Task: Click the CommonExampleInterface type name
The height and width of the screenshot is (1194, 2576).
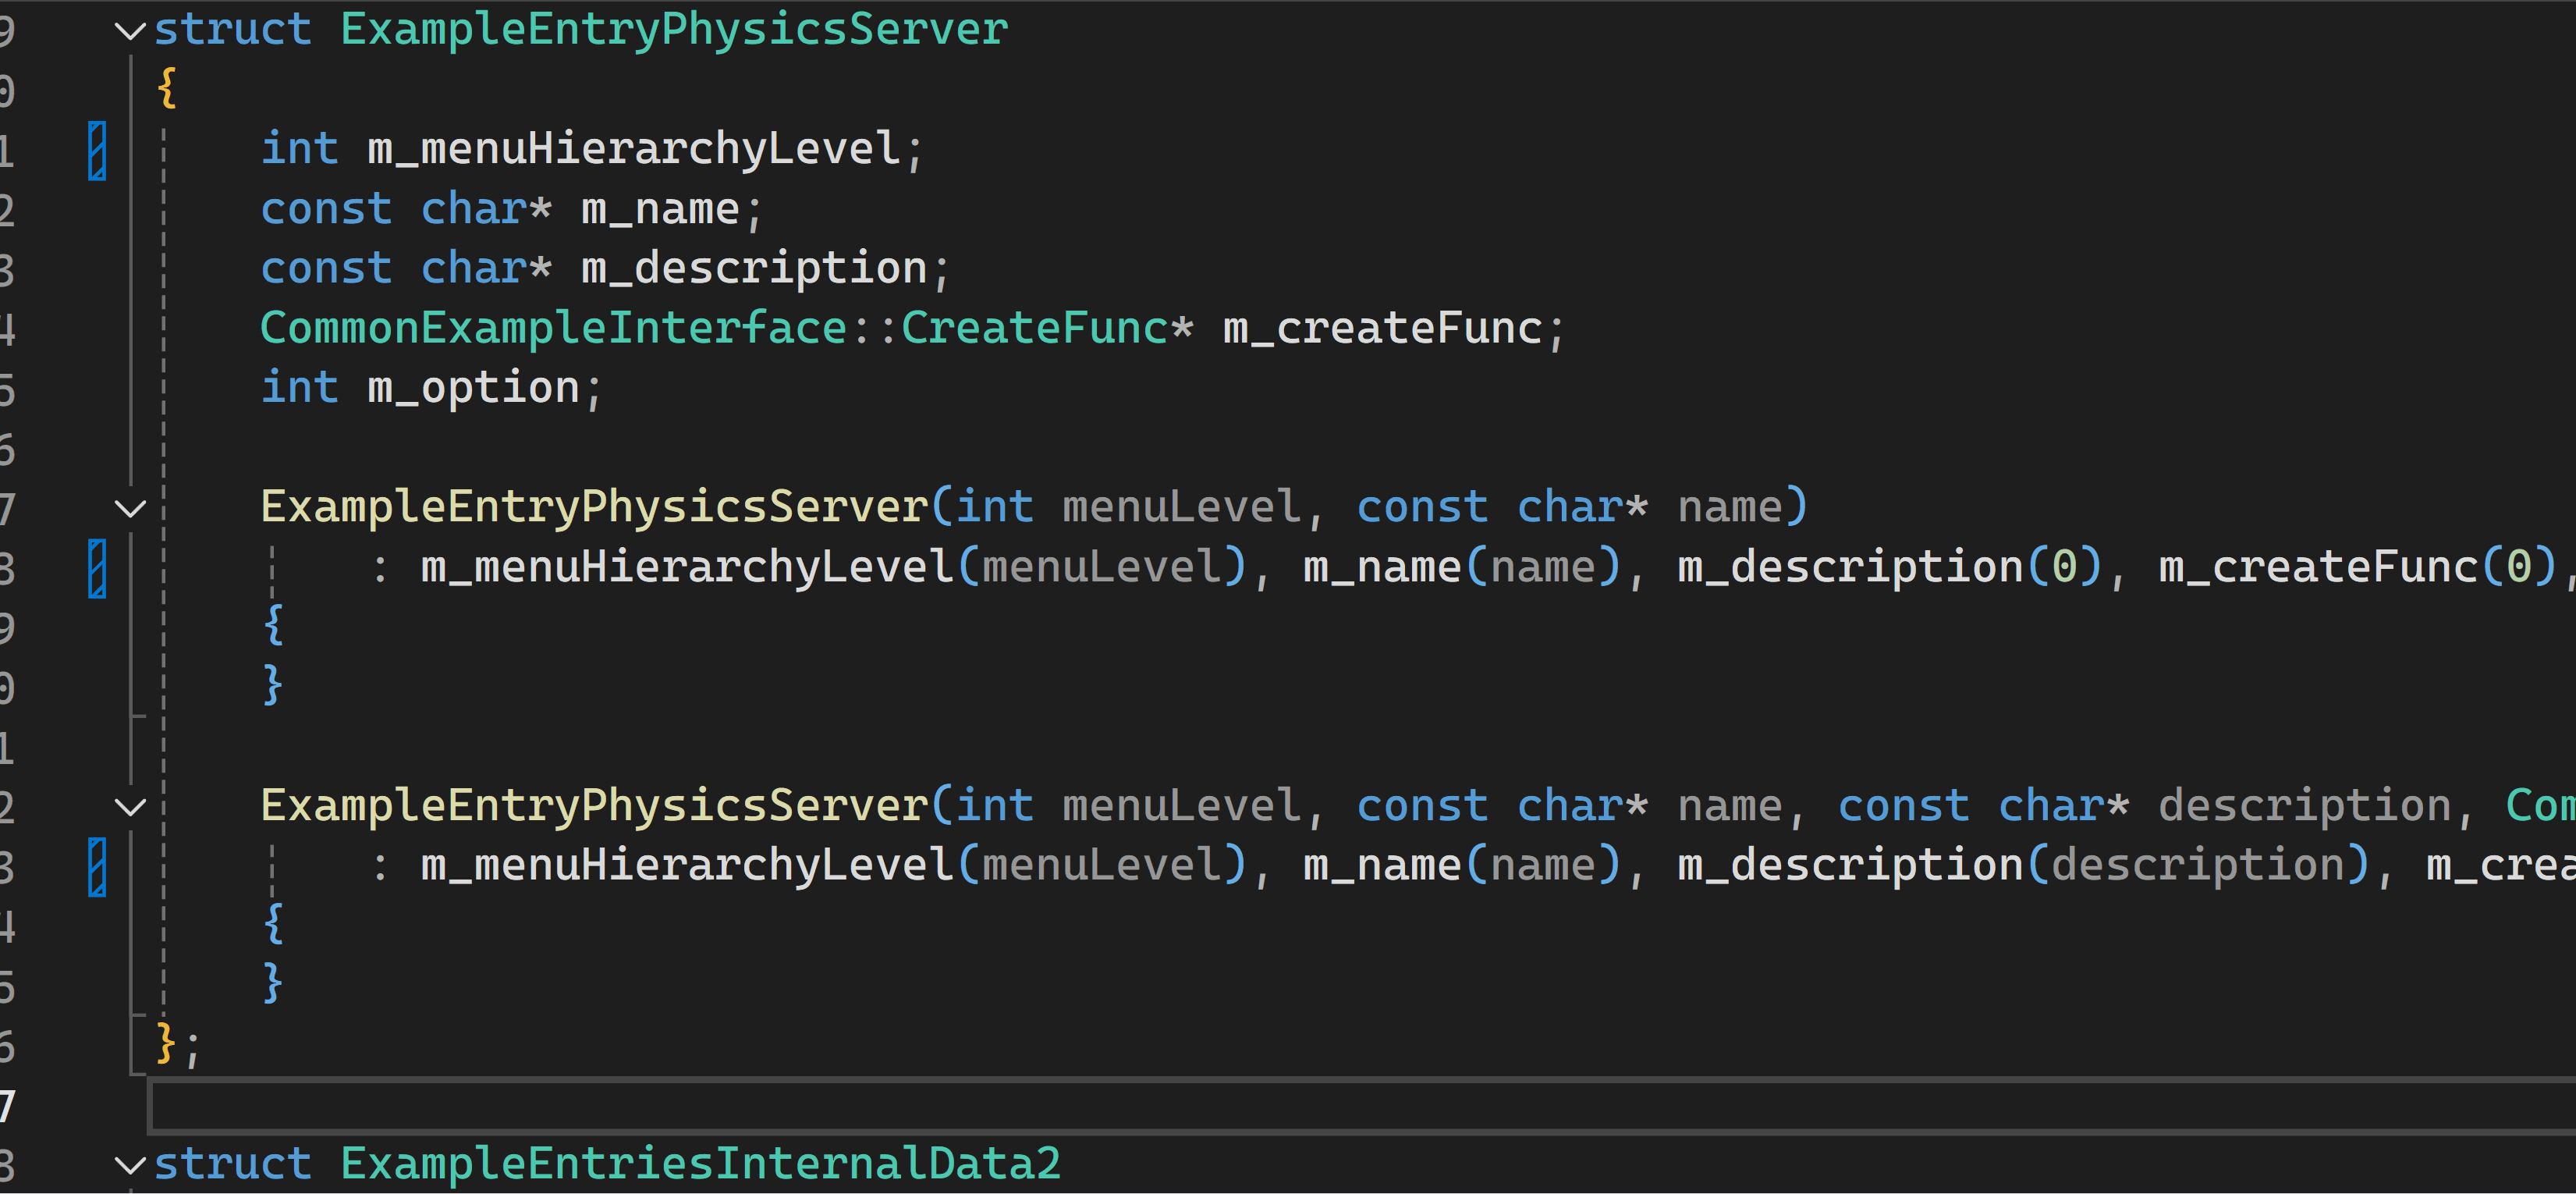Action: [x=553, y=329]
